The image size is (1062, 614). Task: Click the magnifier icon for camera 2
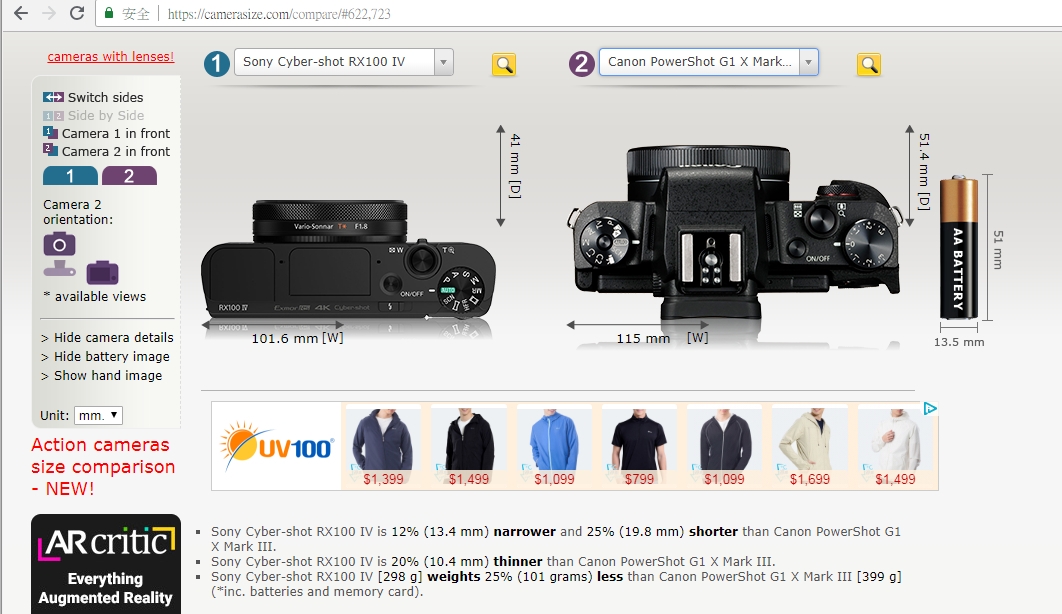[868, 64]
